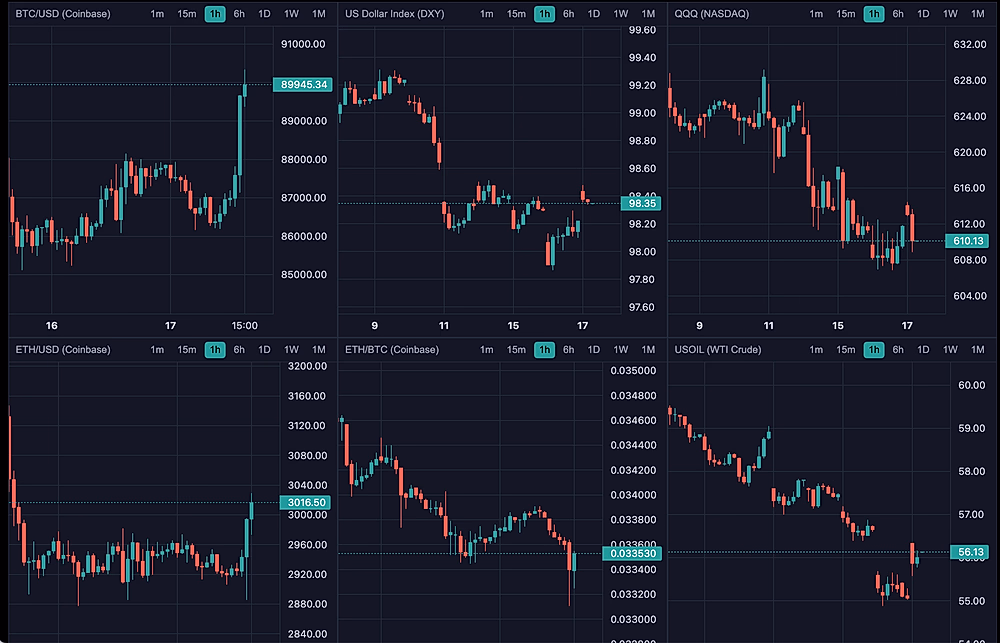The image size is (1000, 643).
Task: Select 1m timeframe on BTC/USD chart
Action: point(158,14)
